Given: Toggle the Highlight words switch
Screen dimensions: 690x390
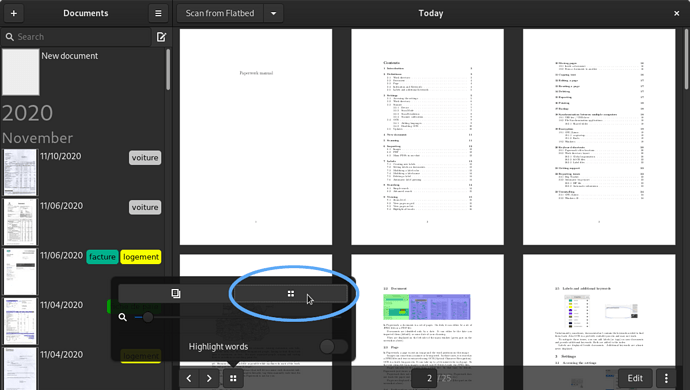Looking at the screenshot, I should (x=334, y=346).
